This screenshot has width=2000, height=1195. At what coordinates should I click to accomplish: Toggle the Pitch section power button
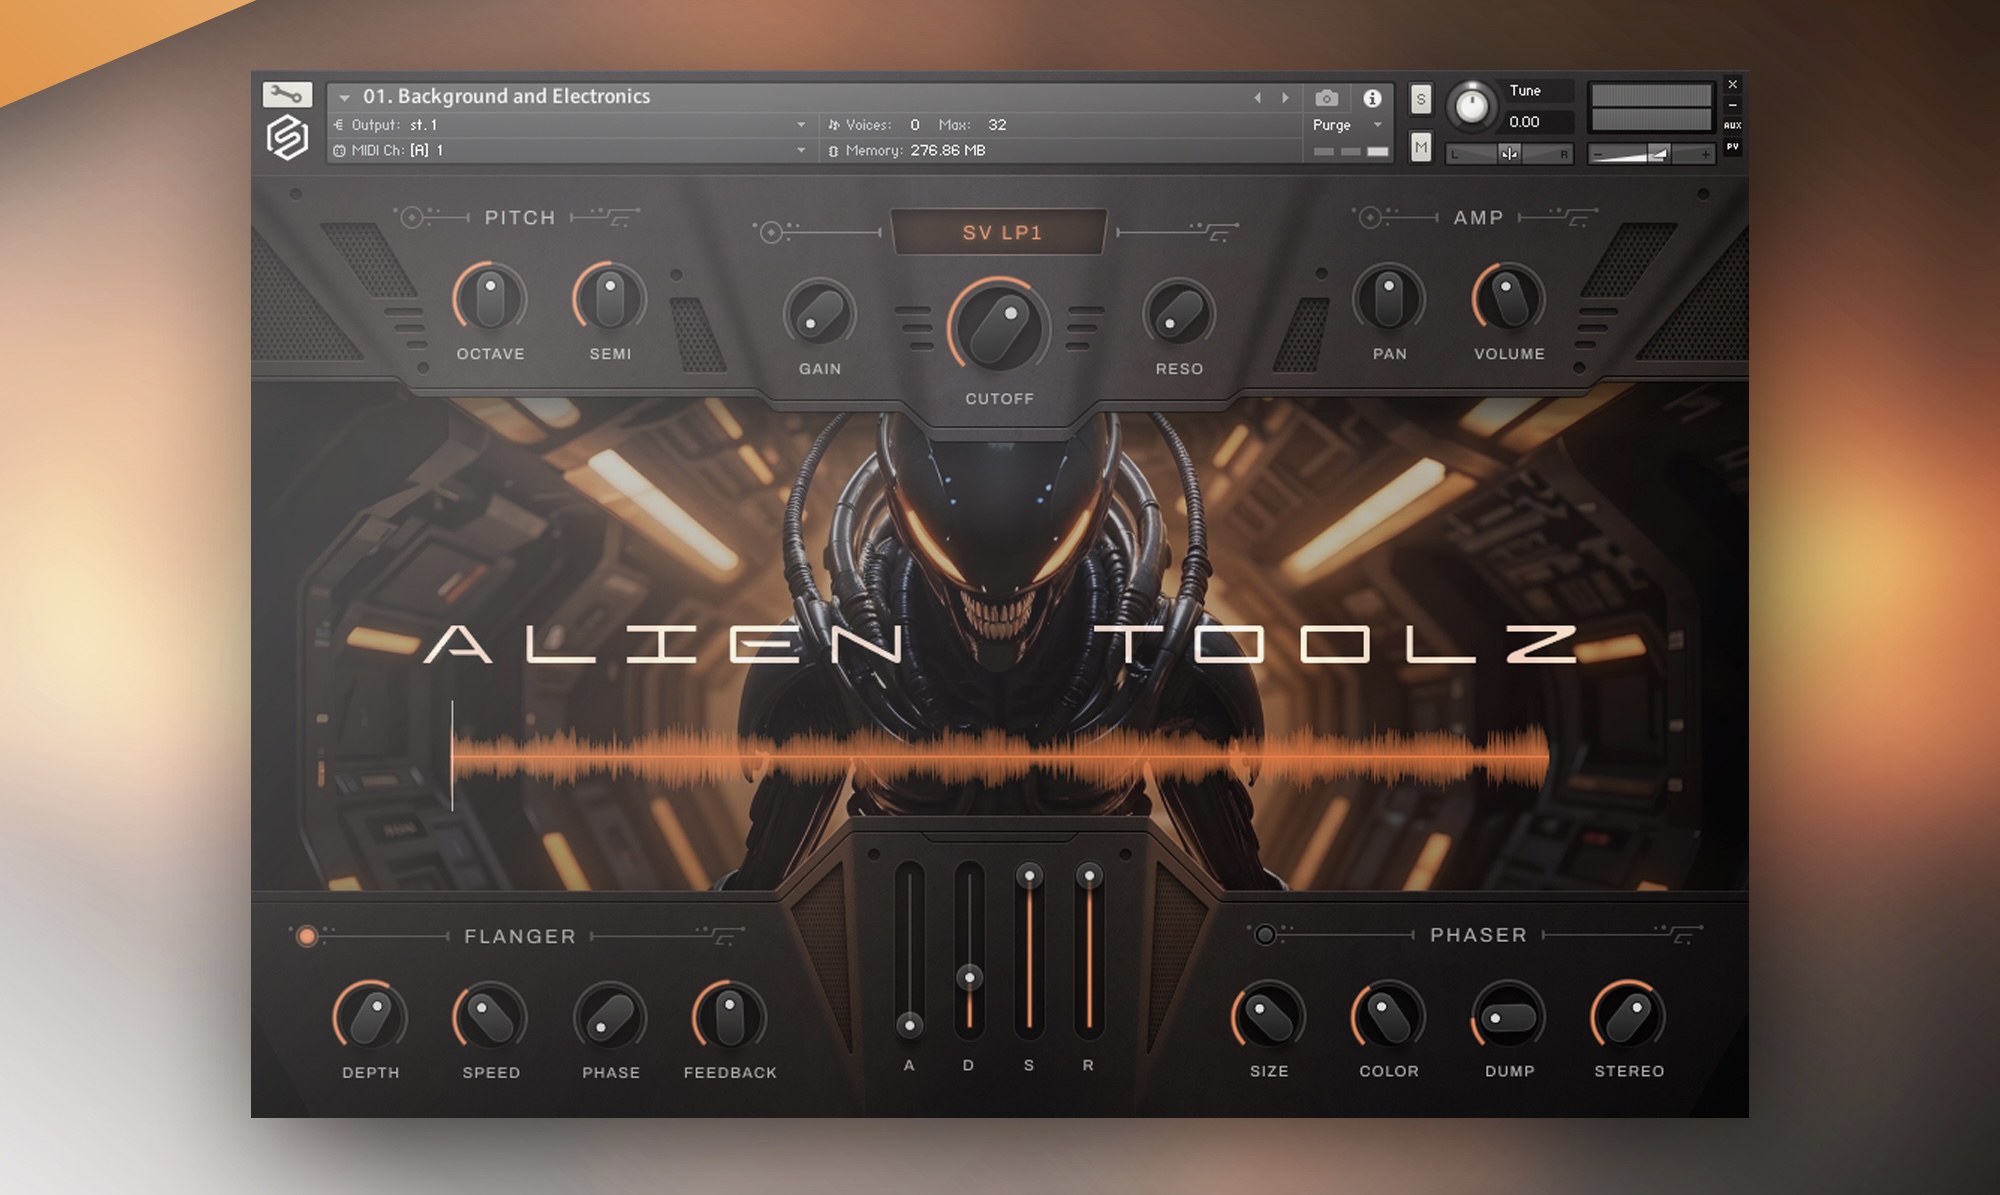412,217
